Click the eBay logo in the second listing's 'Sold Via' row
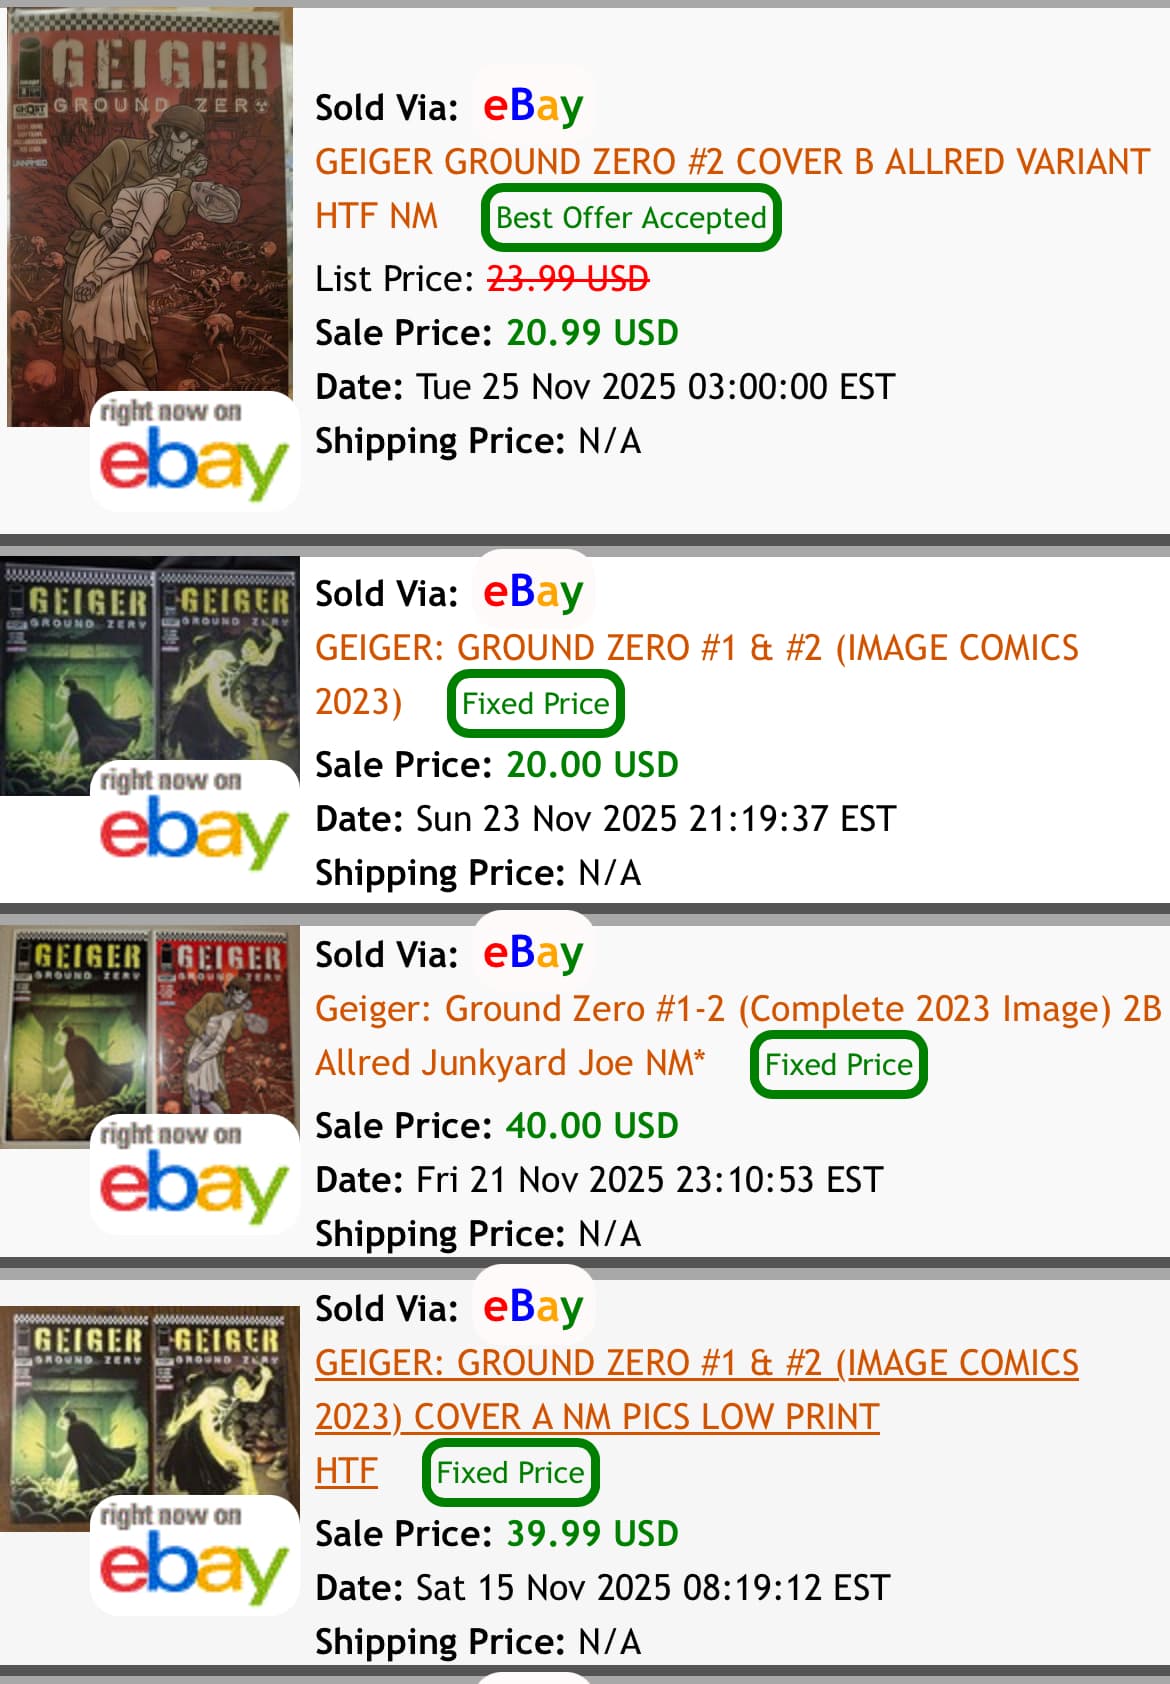The image size is (1170, 1684). pos(533,592)
